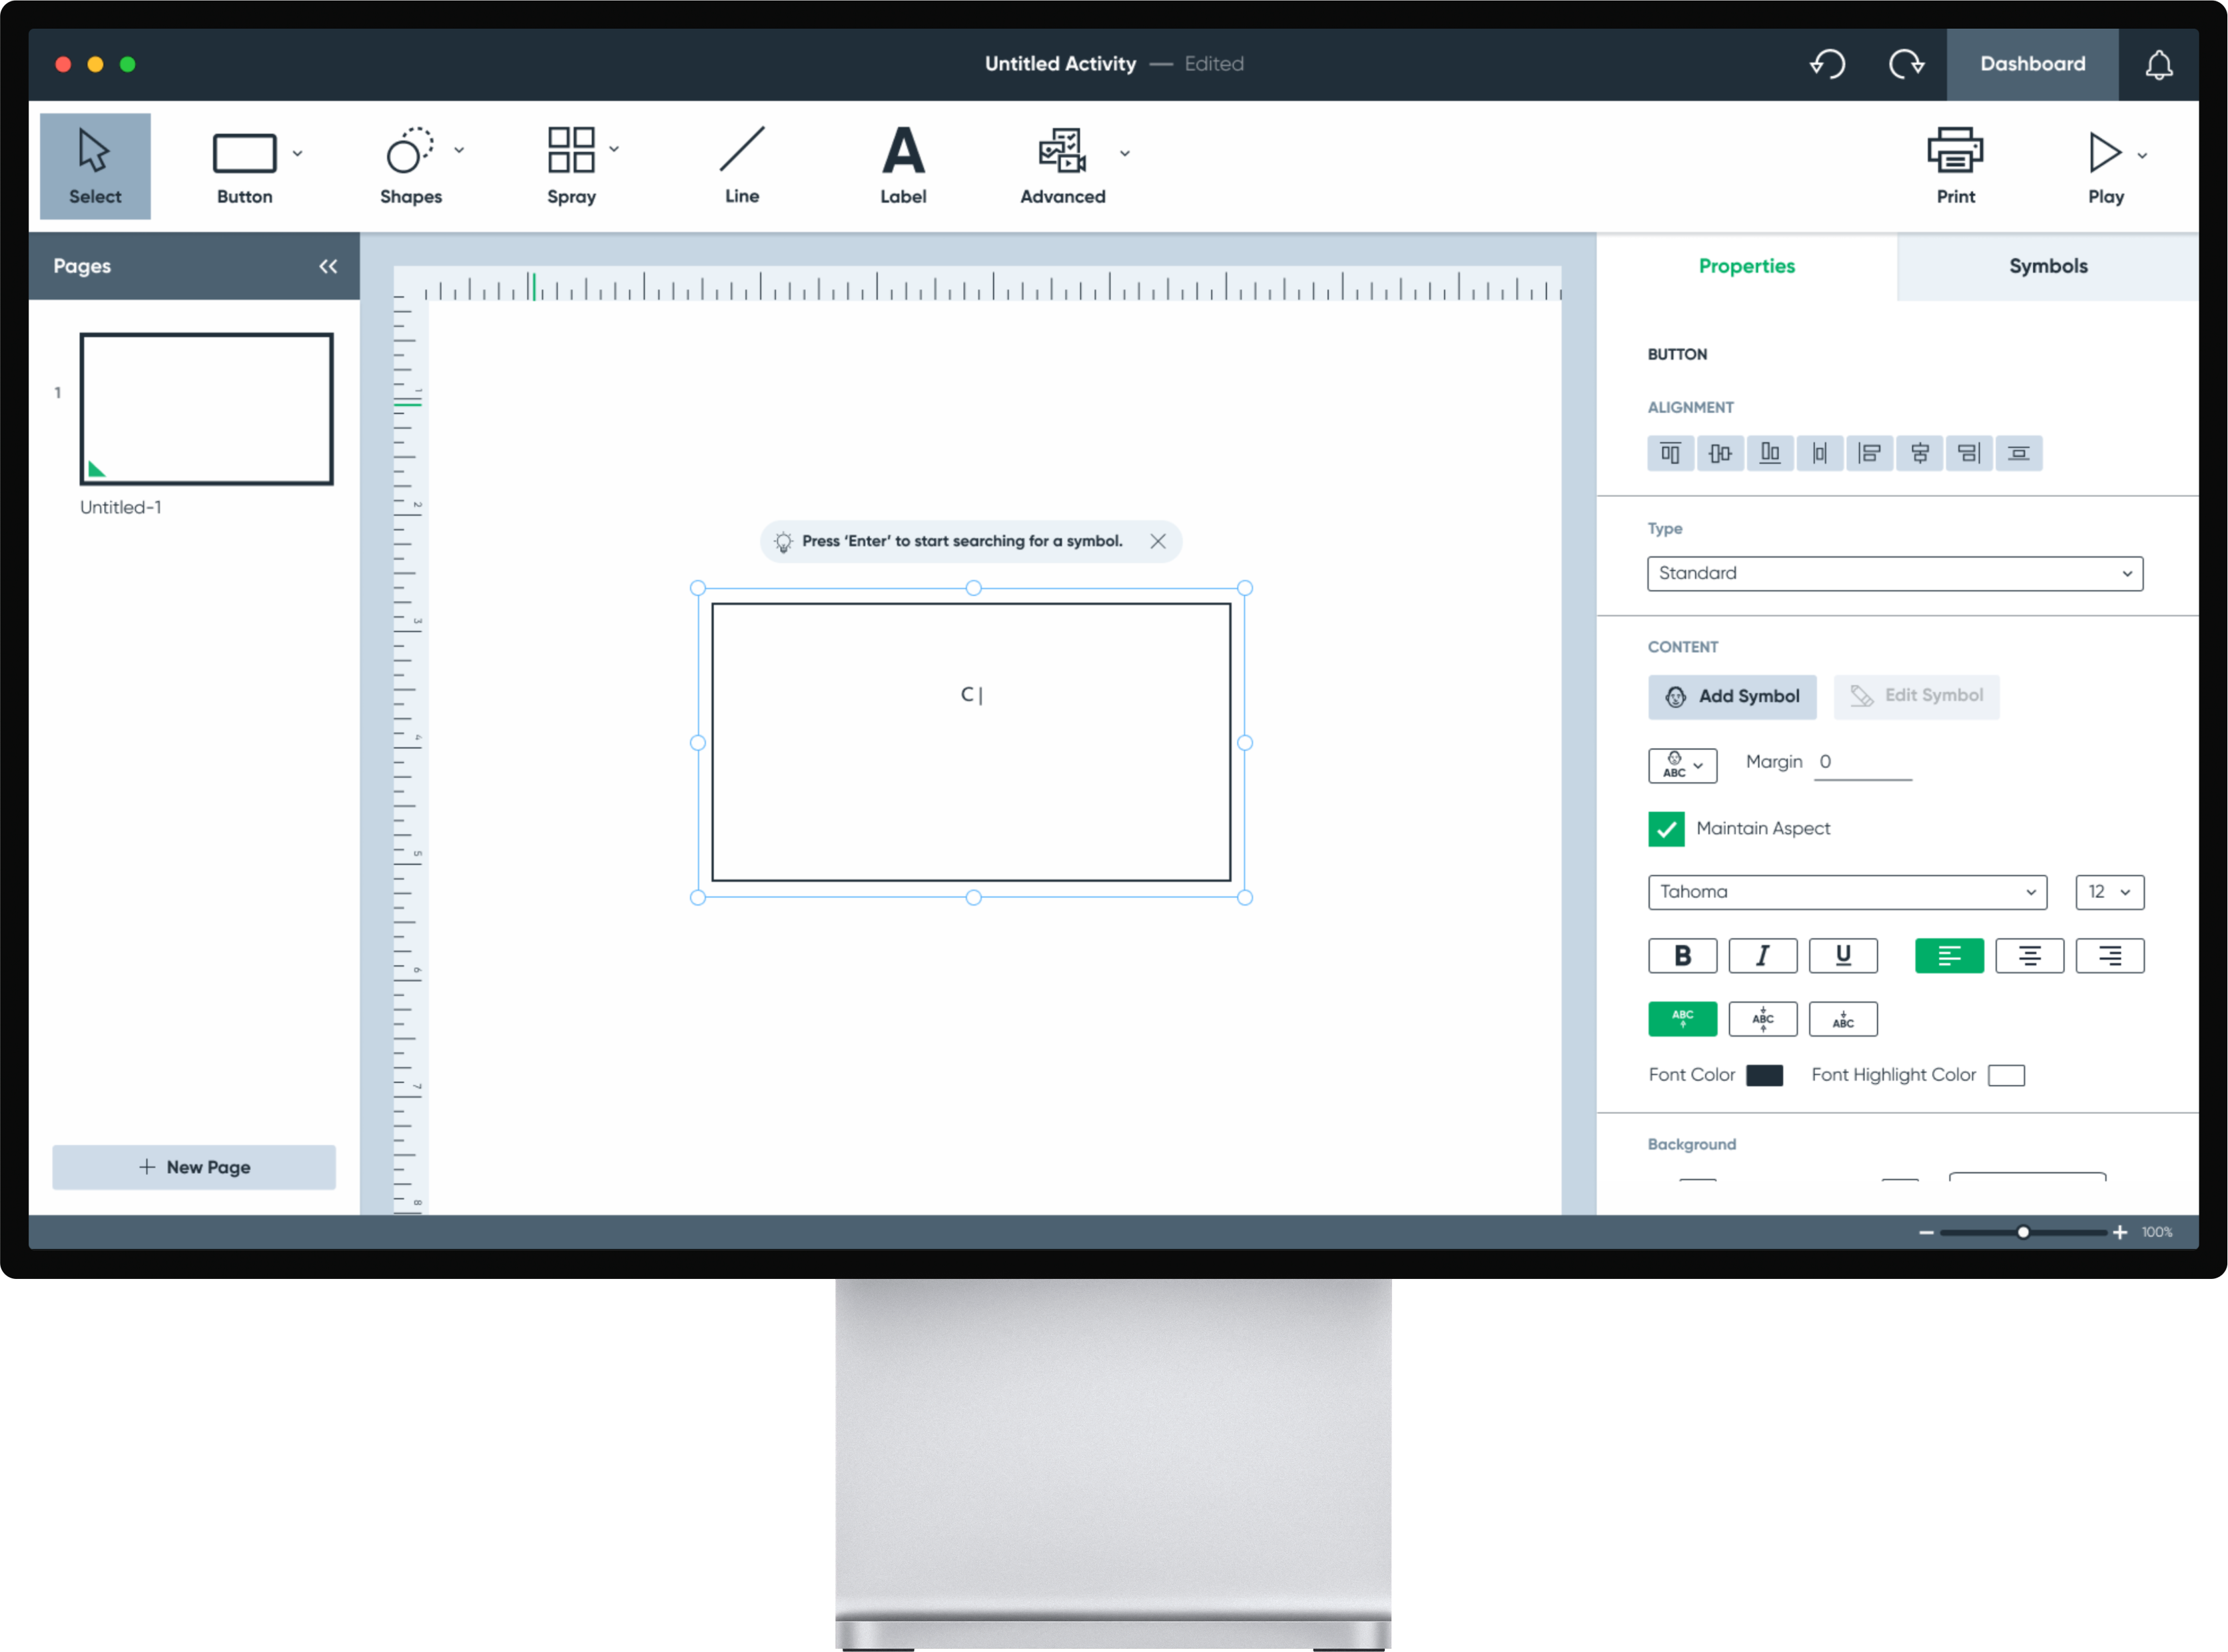This screenshot has width=2228, height=1652.
Task: Choose the Button tool in the toolbar
Action: tap(244, 165)
